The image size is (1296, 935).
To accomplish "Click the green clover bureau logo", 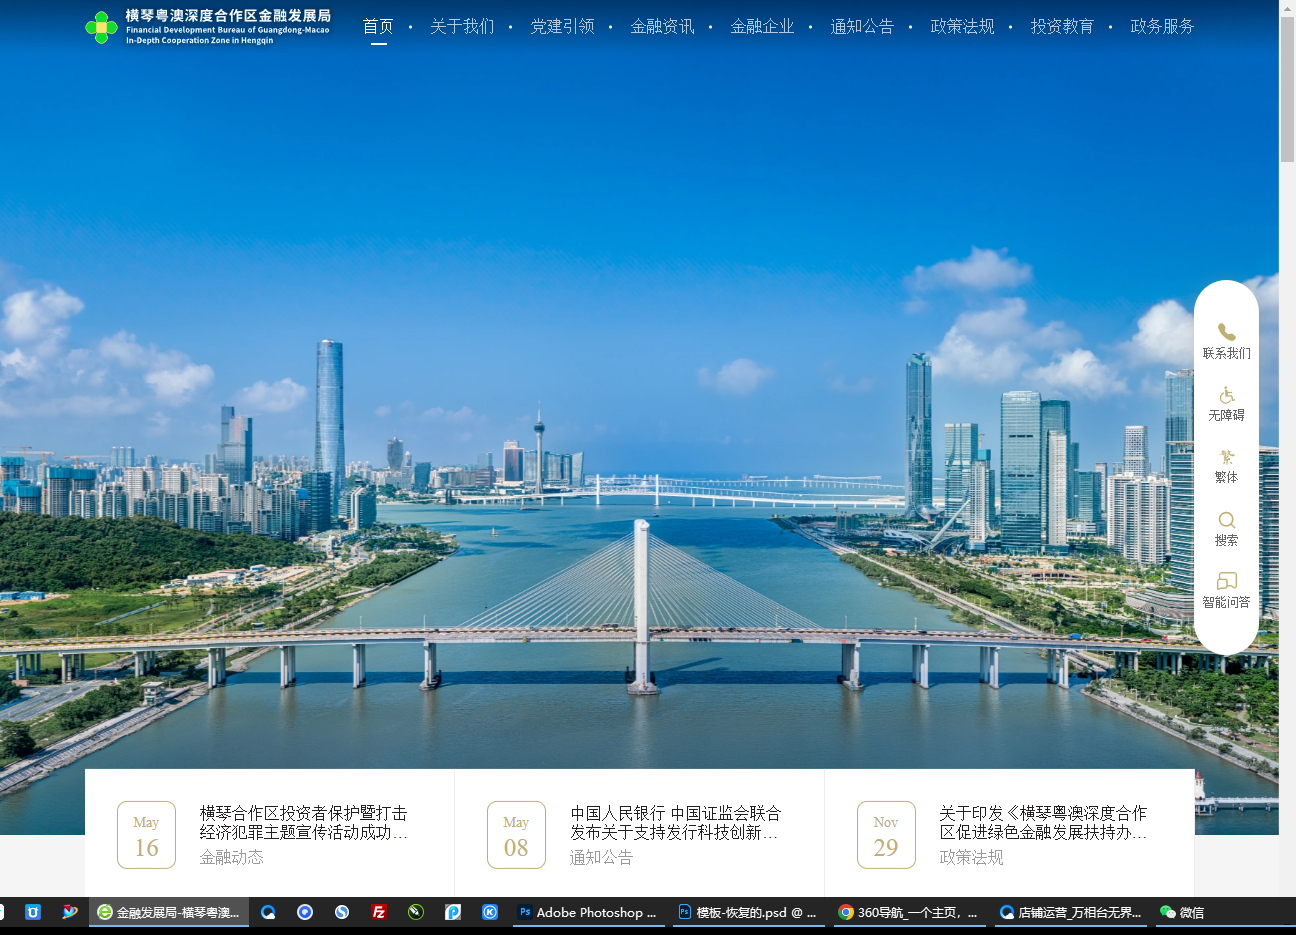I will point(101,27).
